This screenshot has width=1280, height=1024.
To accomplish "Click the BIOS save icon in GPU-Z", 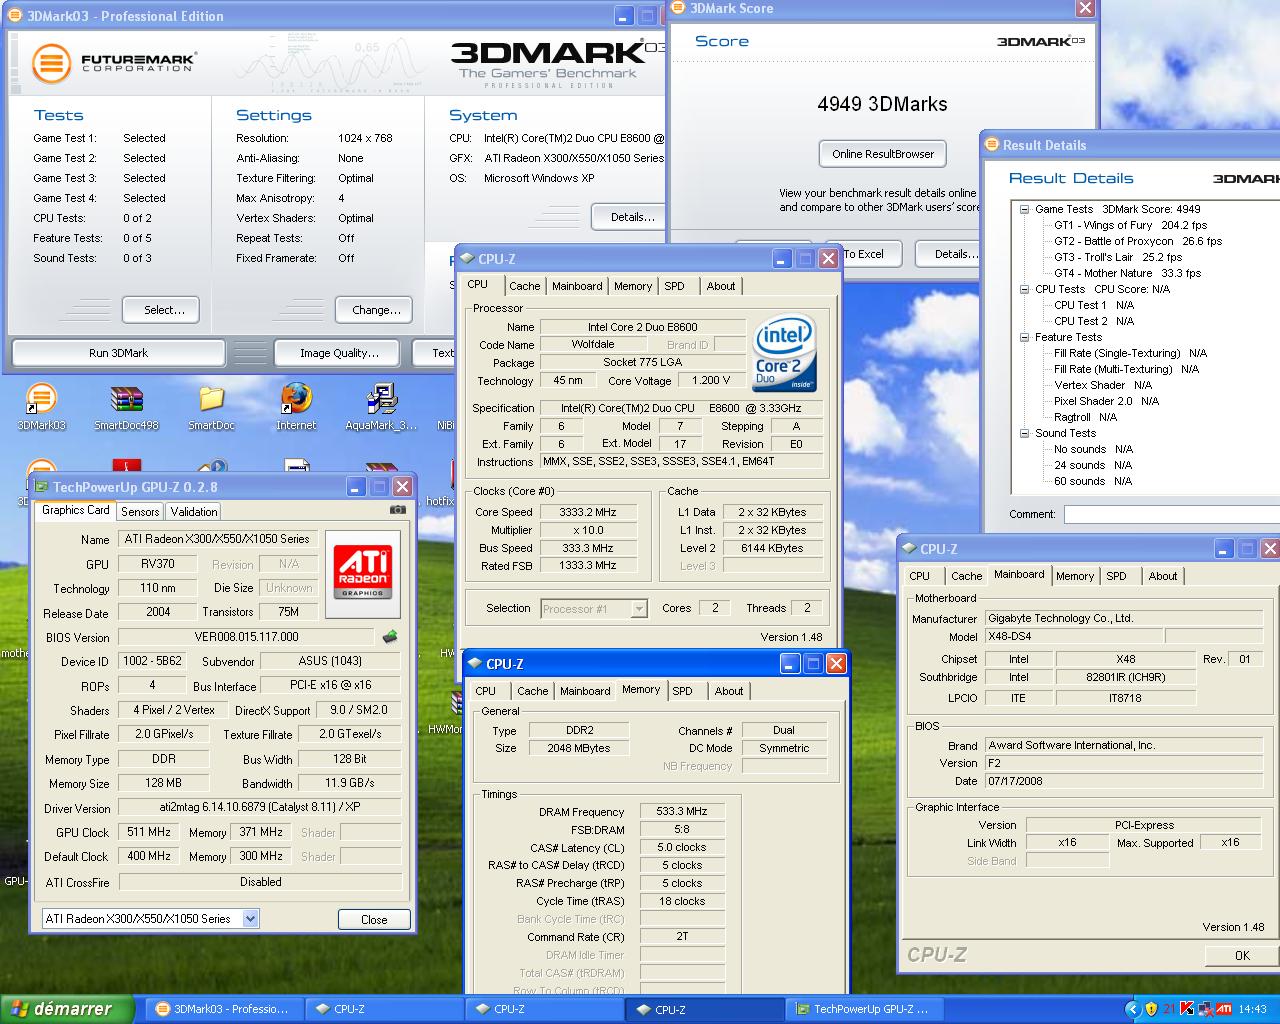I will tap(390, 636).
